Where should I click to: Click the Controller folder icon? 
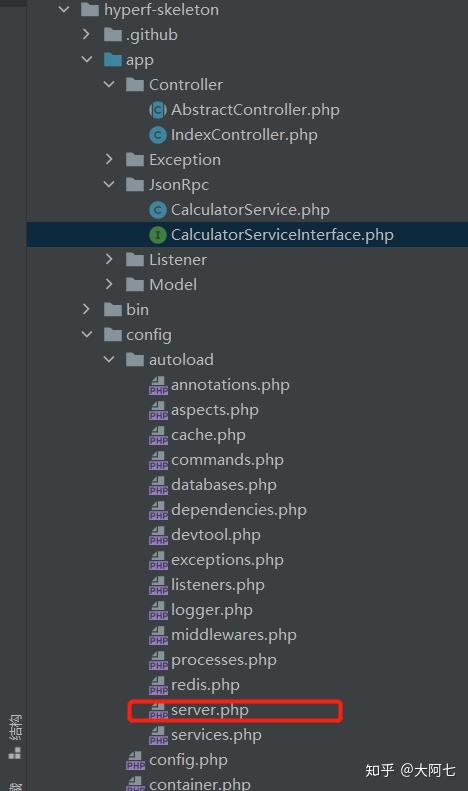click(x=135, y=85)
